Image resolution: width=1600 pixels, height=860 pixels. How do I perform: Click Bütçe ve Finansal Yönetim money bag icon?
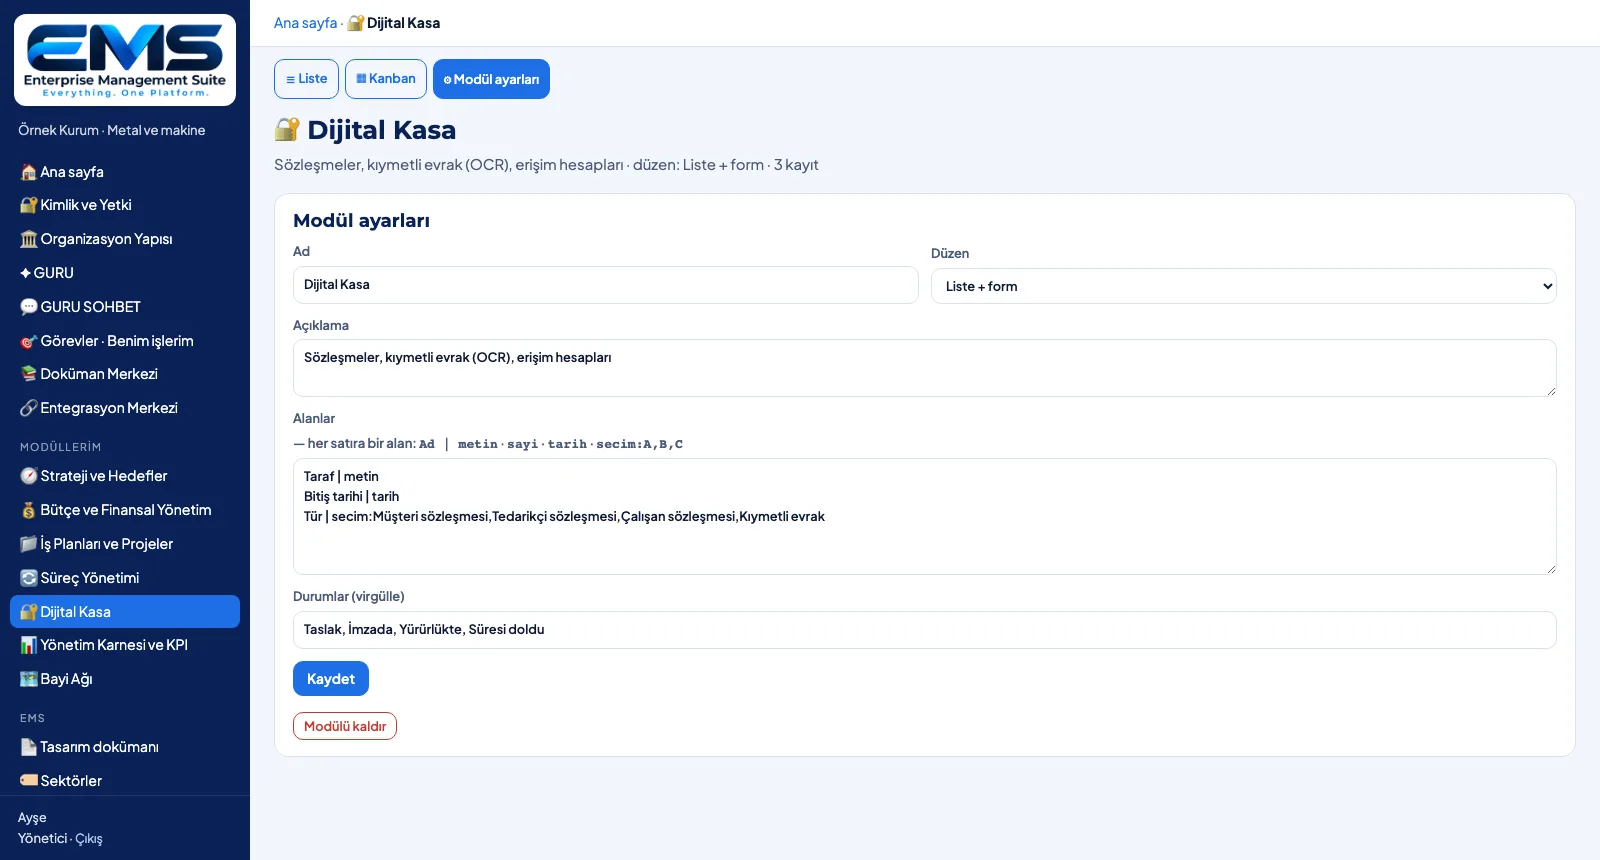point(29,510)
